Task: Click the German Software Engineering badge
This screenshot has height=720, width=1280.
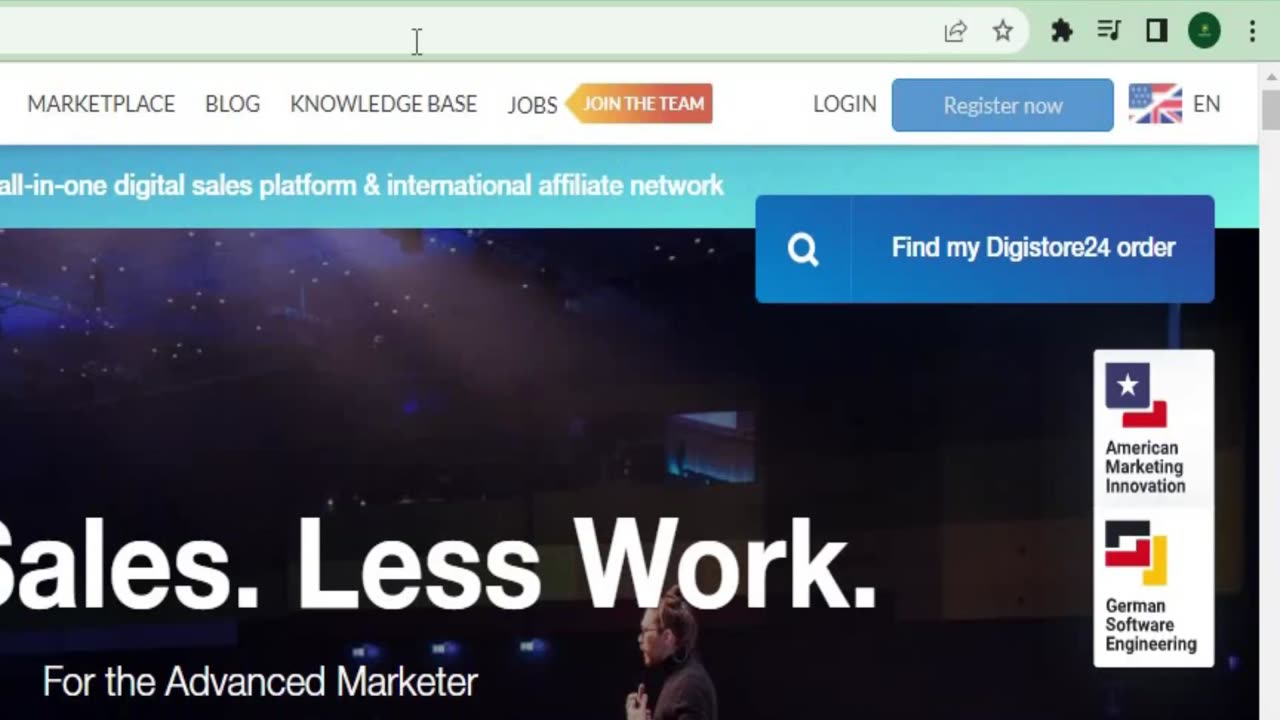Action: click(1153, 587)
